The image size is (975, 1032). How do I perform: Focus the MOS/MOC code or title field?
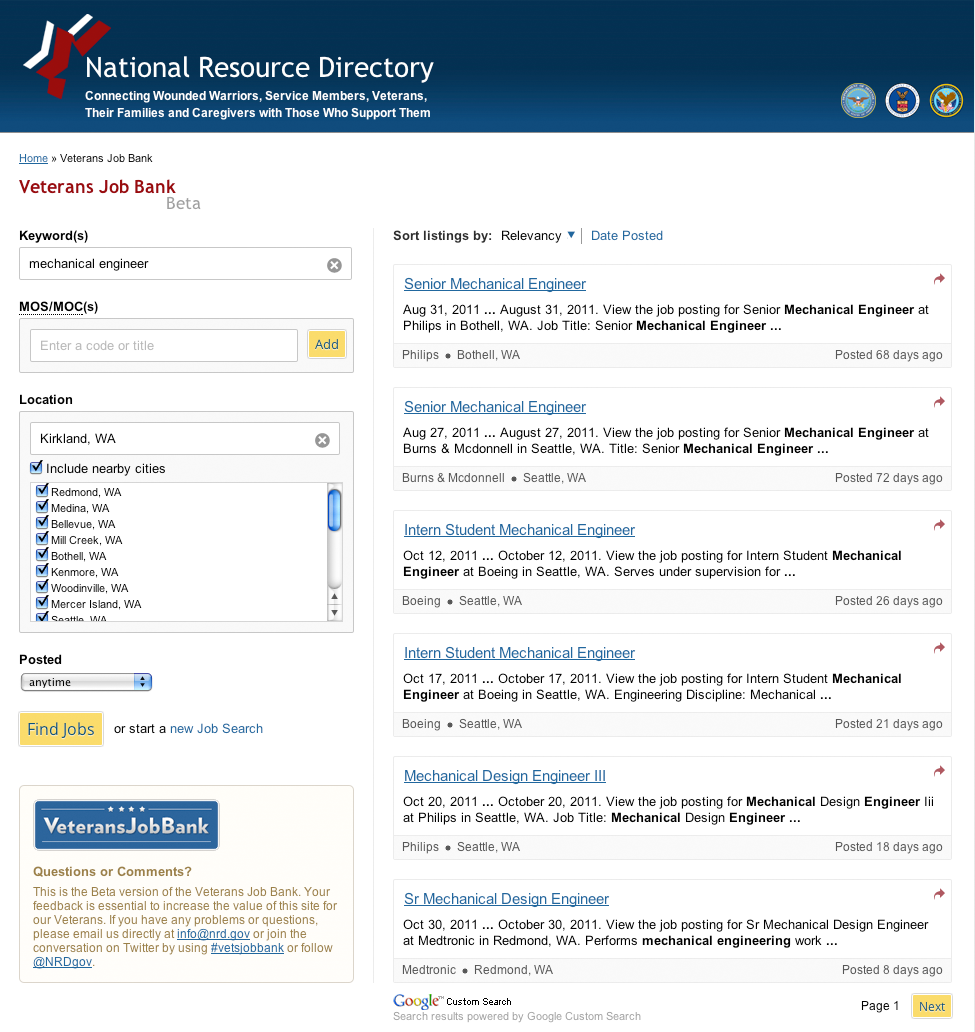tap(164, 346)
